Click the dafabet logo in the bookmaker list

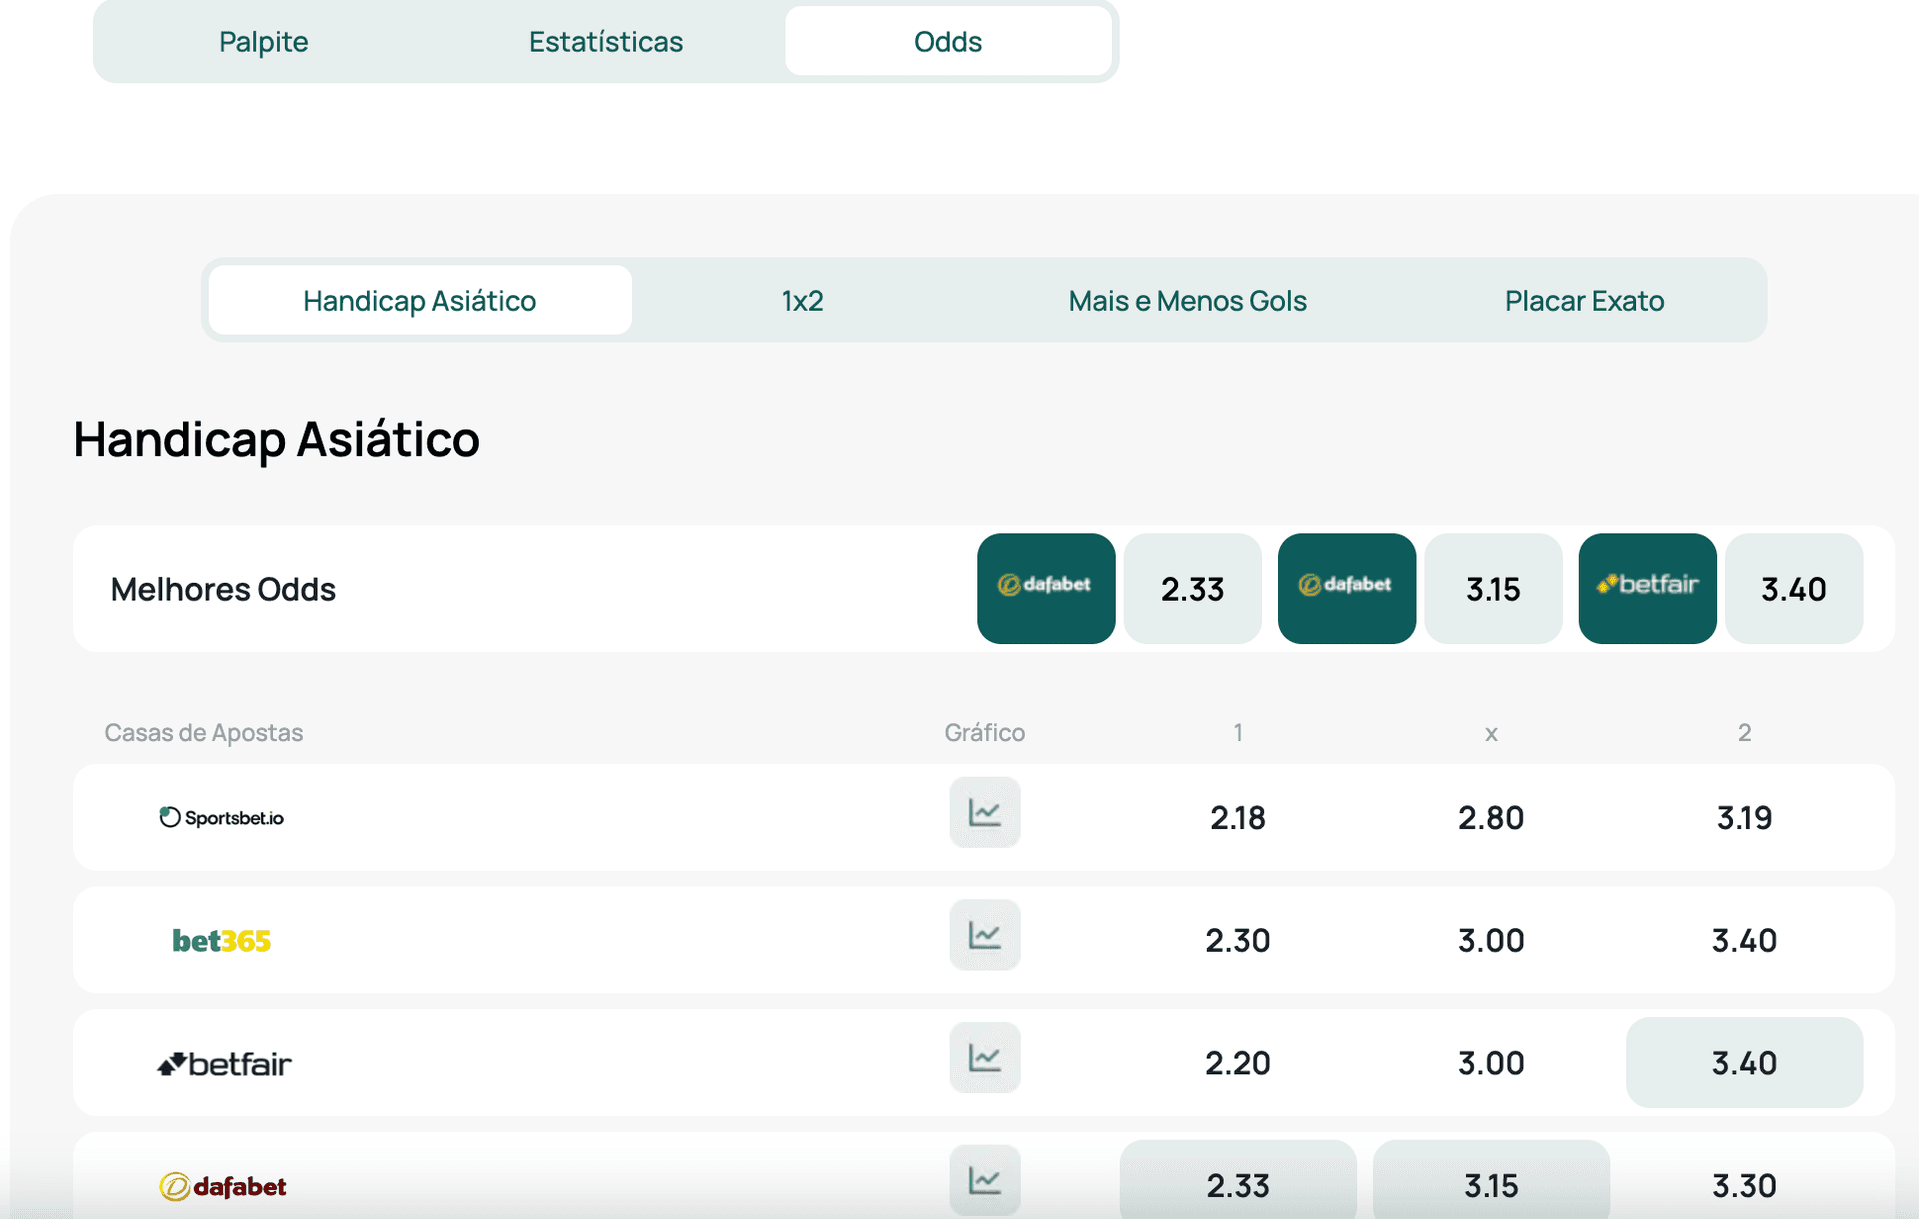coord(223,1186)
